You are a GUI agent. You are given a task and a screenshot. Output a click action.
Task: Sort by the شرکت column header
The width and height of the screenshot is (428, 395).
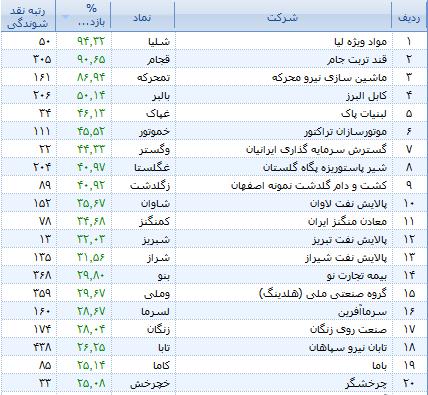pyautogui.click(x=283, y=16)
